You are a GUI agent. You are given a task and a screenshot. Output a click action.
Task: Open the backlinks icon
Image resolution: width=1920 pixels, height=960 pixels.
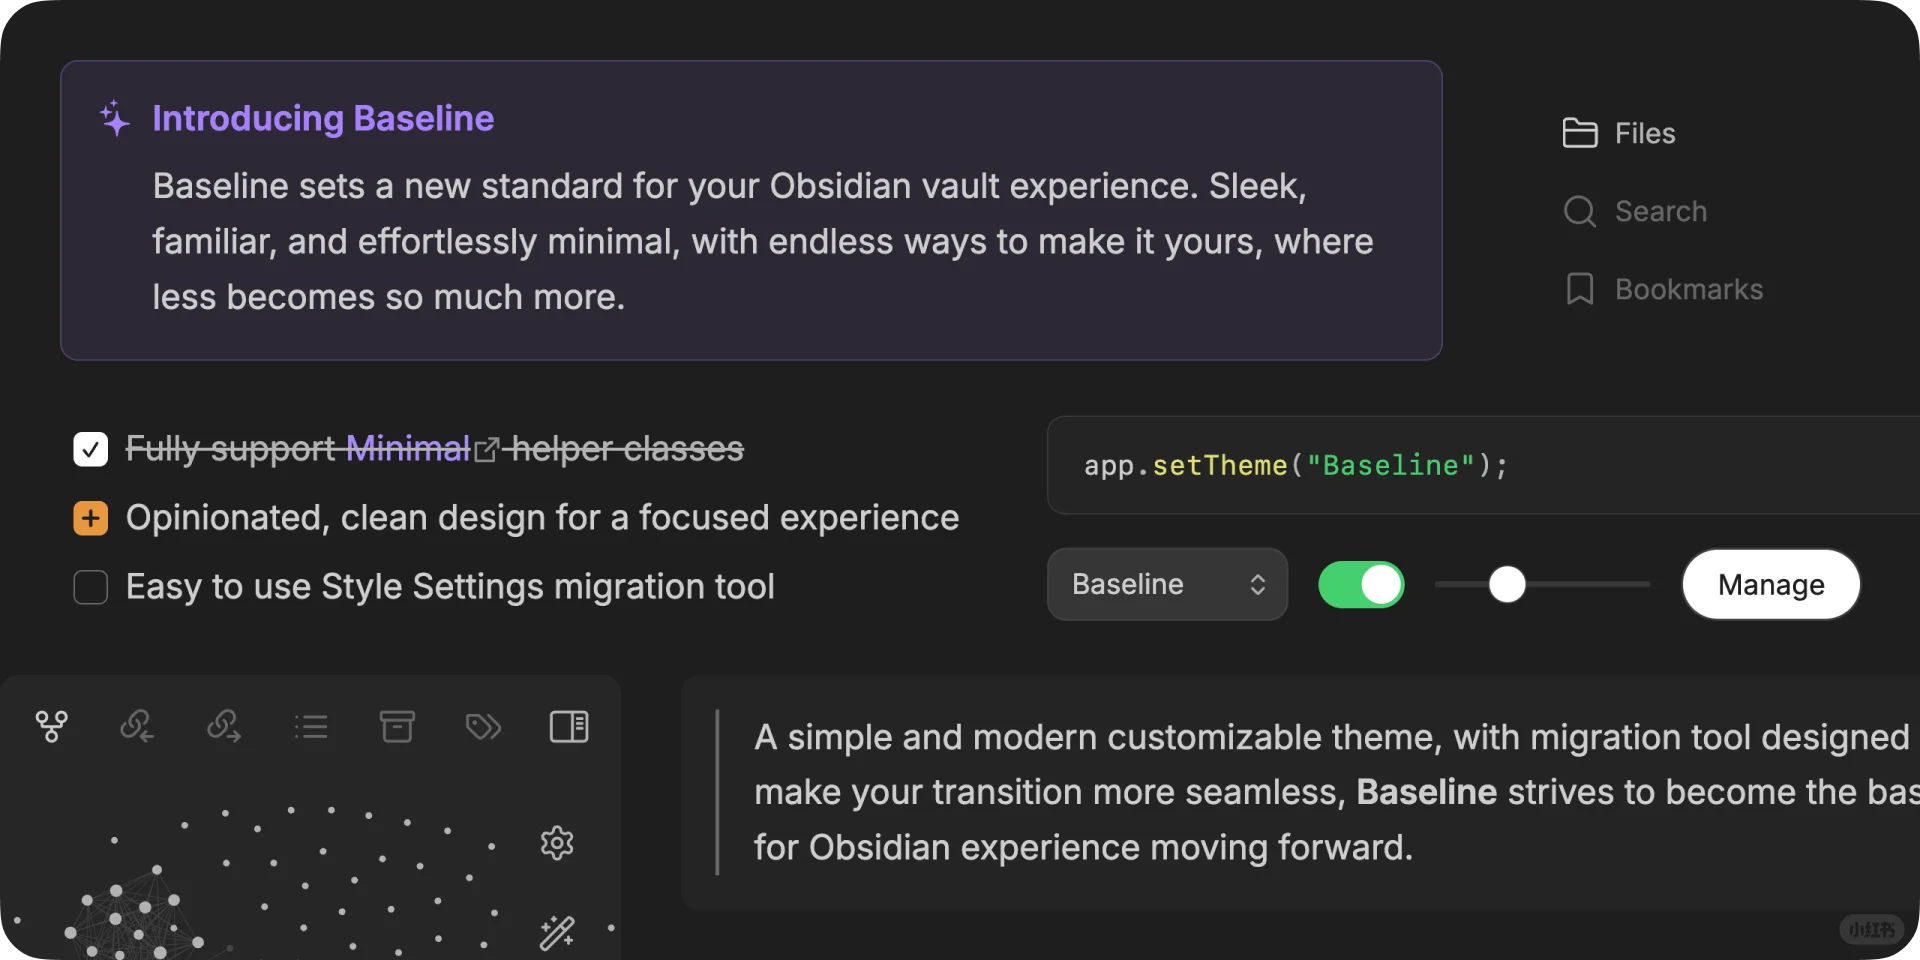tap(137, 726)
